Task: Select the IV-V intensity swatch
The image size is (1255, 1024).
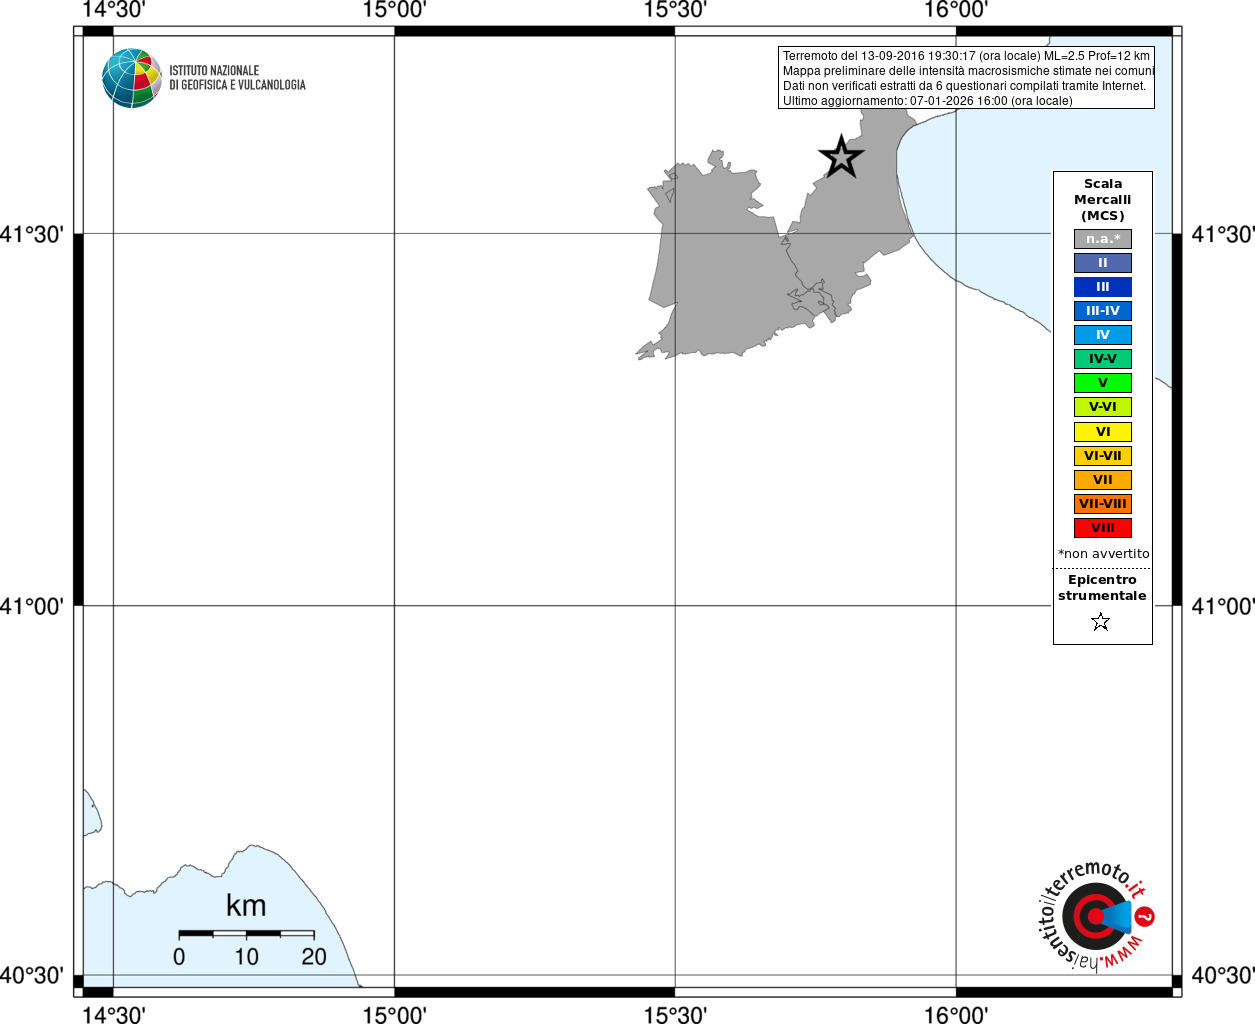Action: coord(1103,359)
